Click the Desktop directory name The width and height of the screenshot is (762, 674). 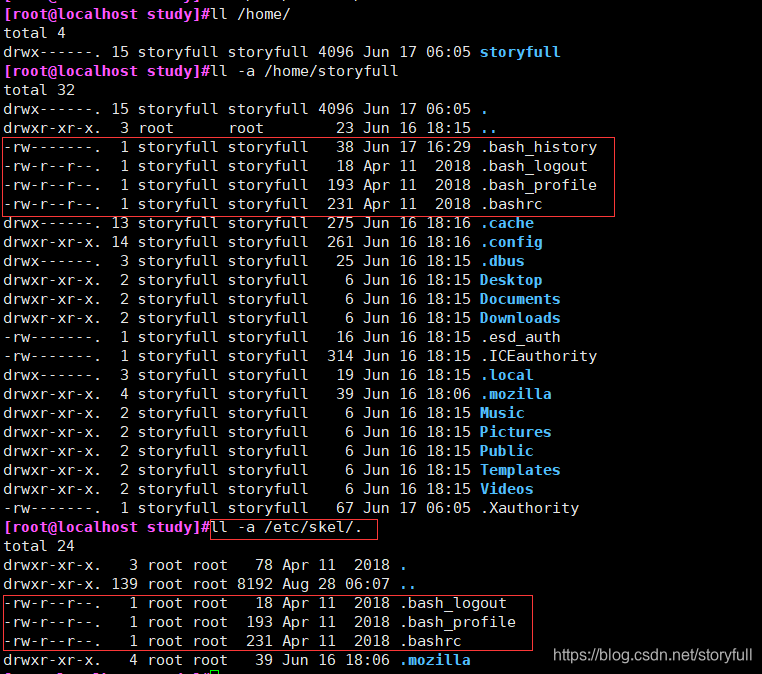511,280
